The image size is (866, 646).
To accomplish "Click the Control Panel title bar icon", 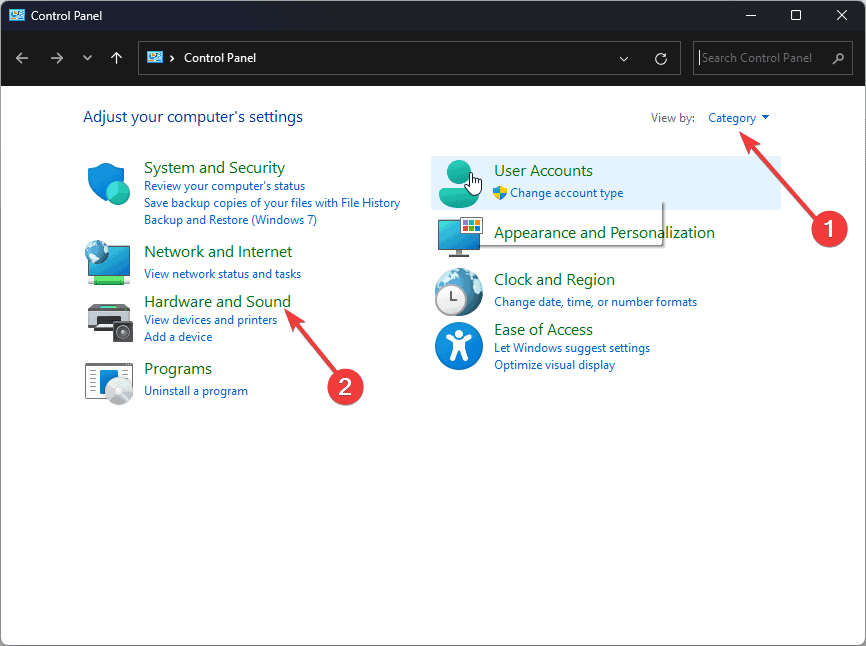I will 17,15.
